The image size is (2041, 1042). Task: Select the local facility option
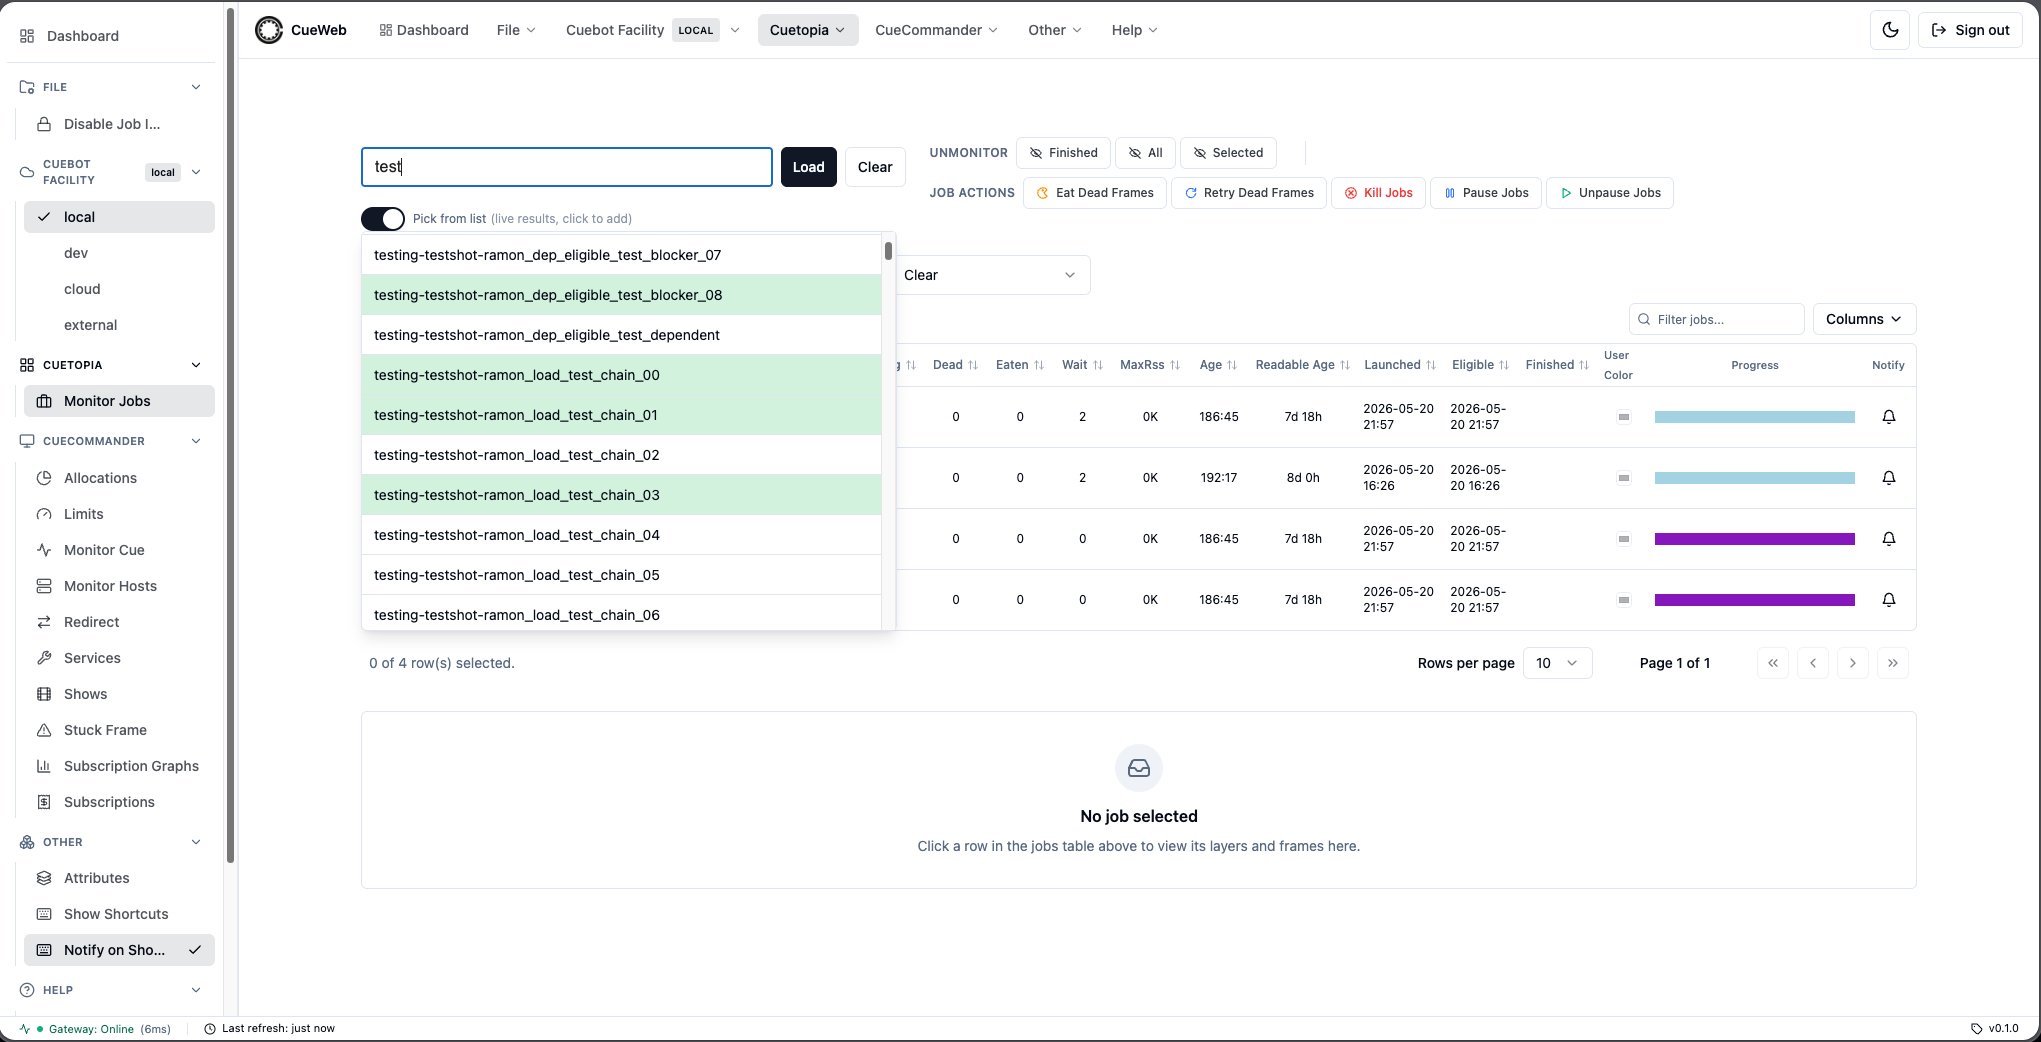(119, 217)
